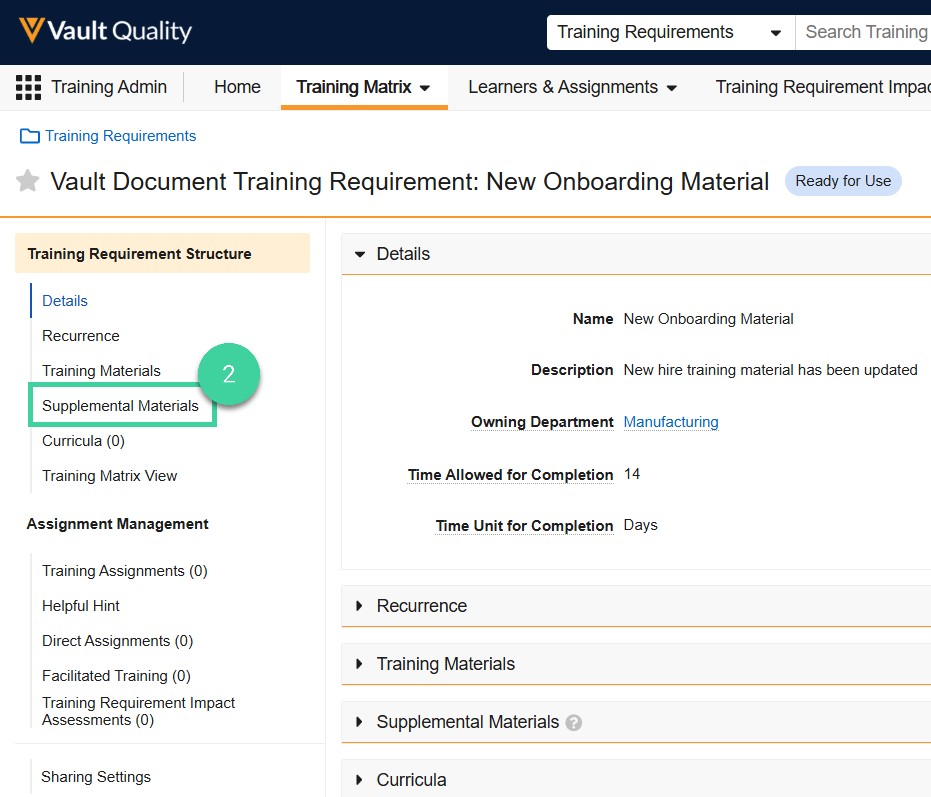Image resolution: width=931 pixels, height=797 pixels.
Task: Open the Training Requirement Impact tab
Action: tap(823, 87)
